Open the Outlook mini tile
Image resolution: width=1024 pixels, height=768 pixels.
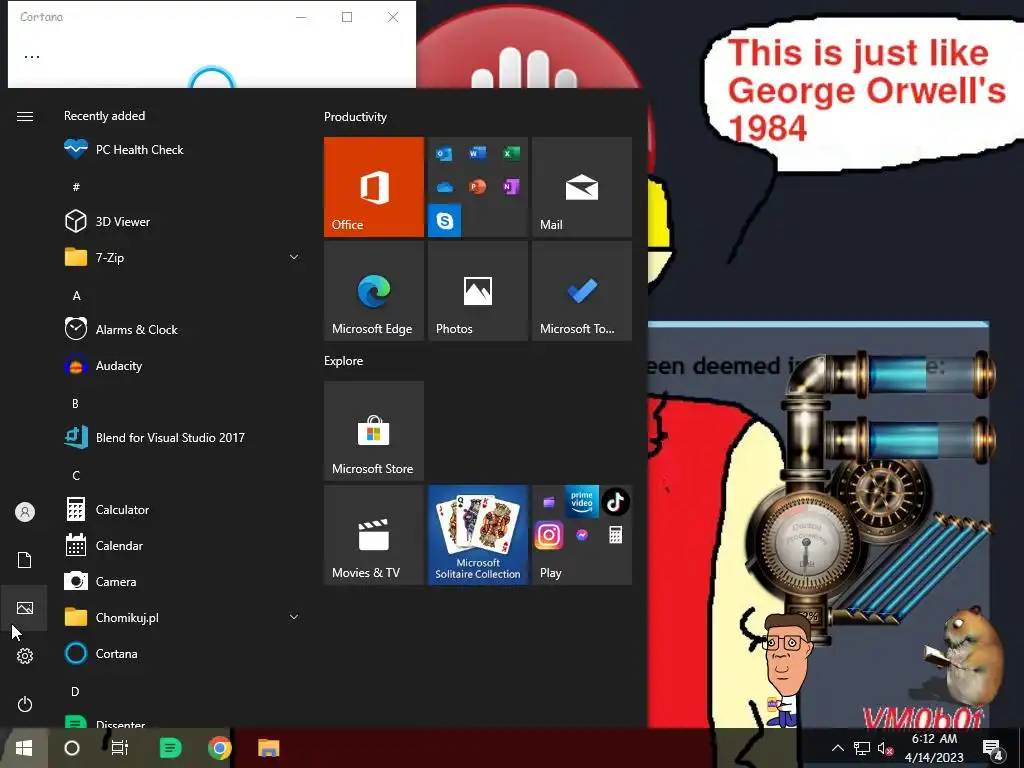[x=445, y=153]
